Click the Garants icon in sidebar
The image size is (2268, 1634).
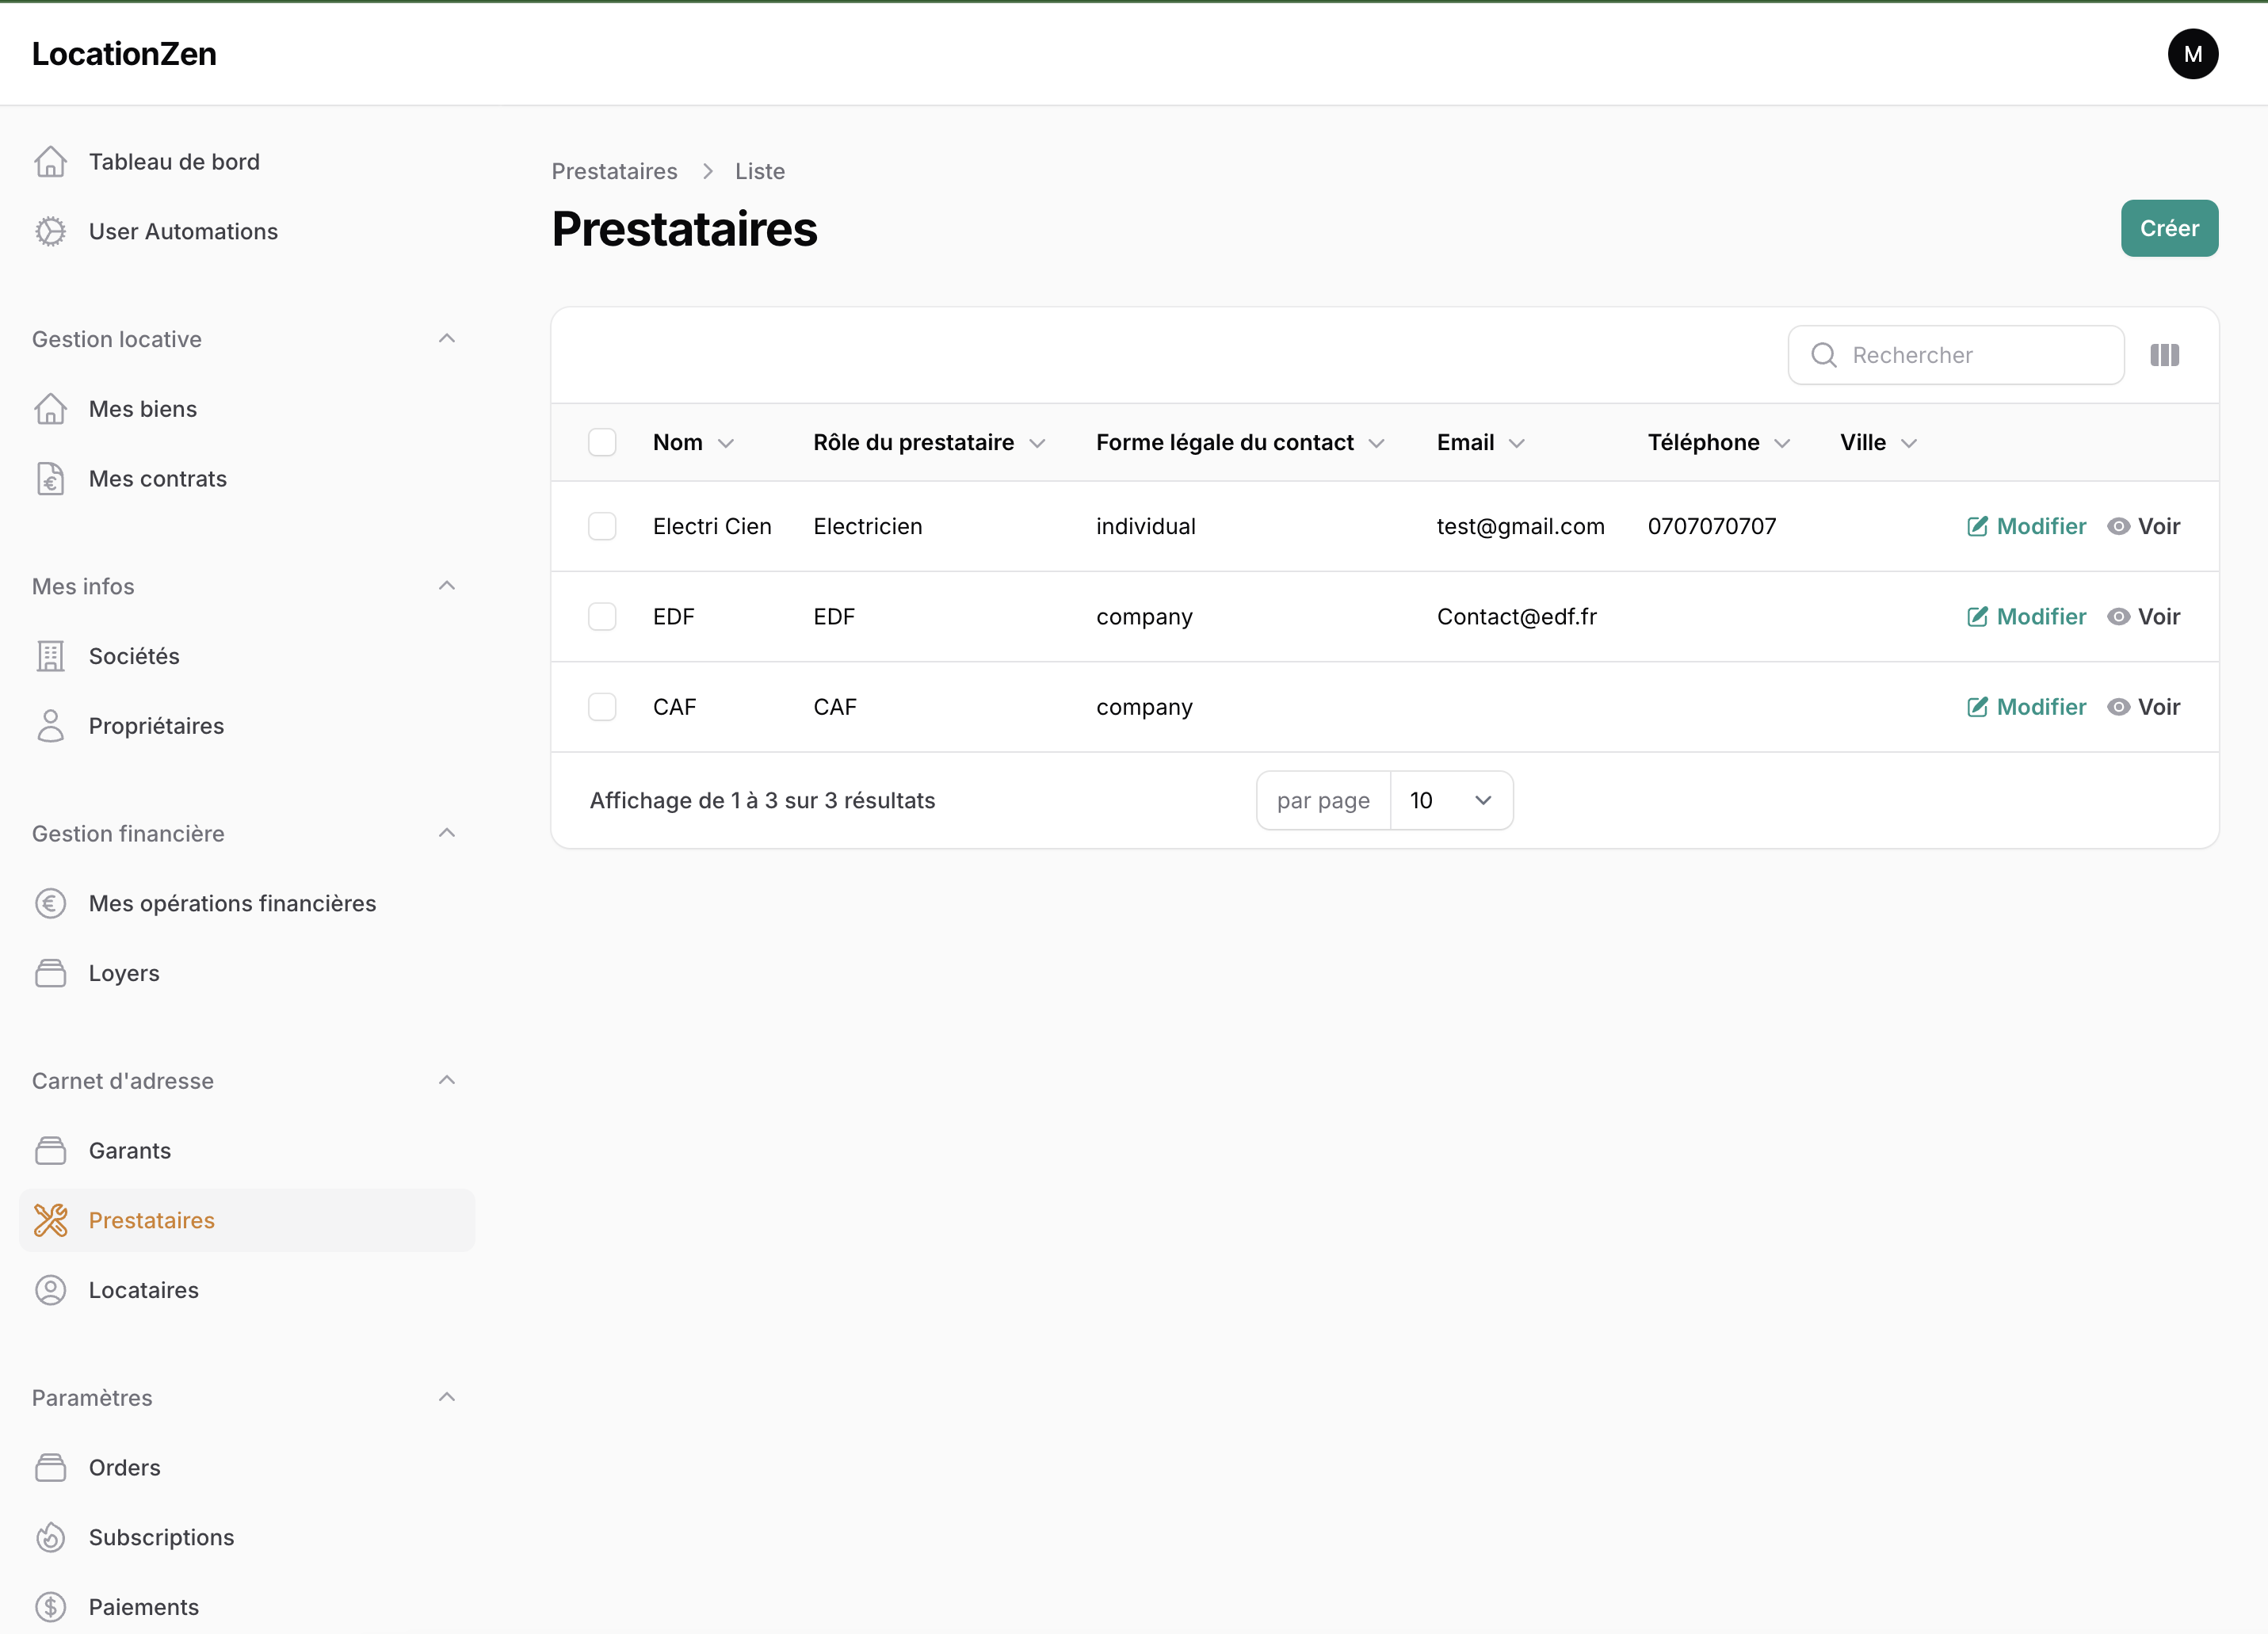pyautogui.click(x=51, y=1150)
